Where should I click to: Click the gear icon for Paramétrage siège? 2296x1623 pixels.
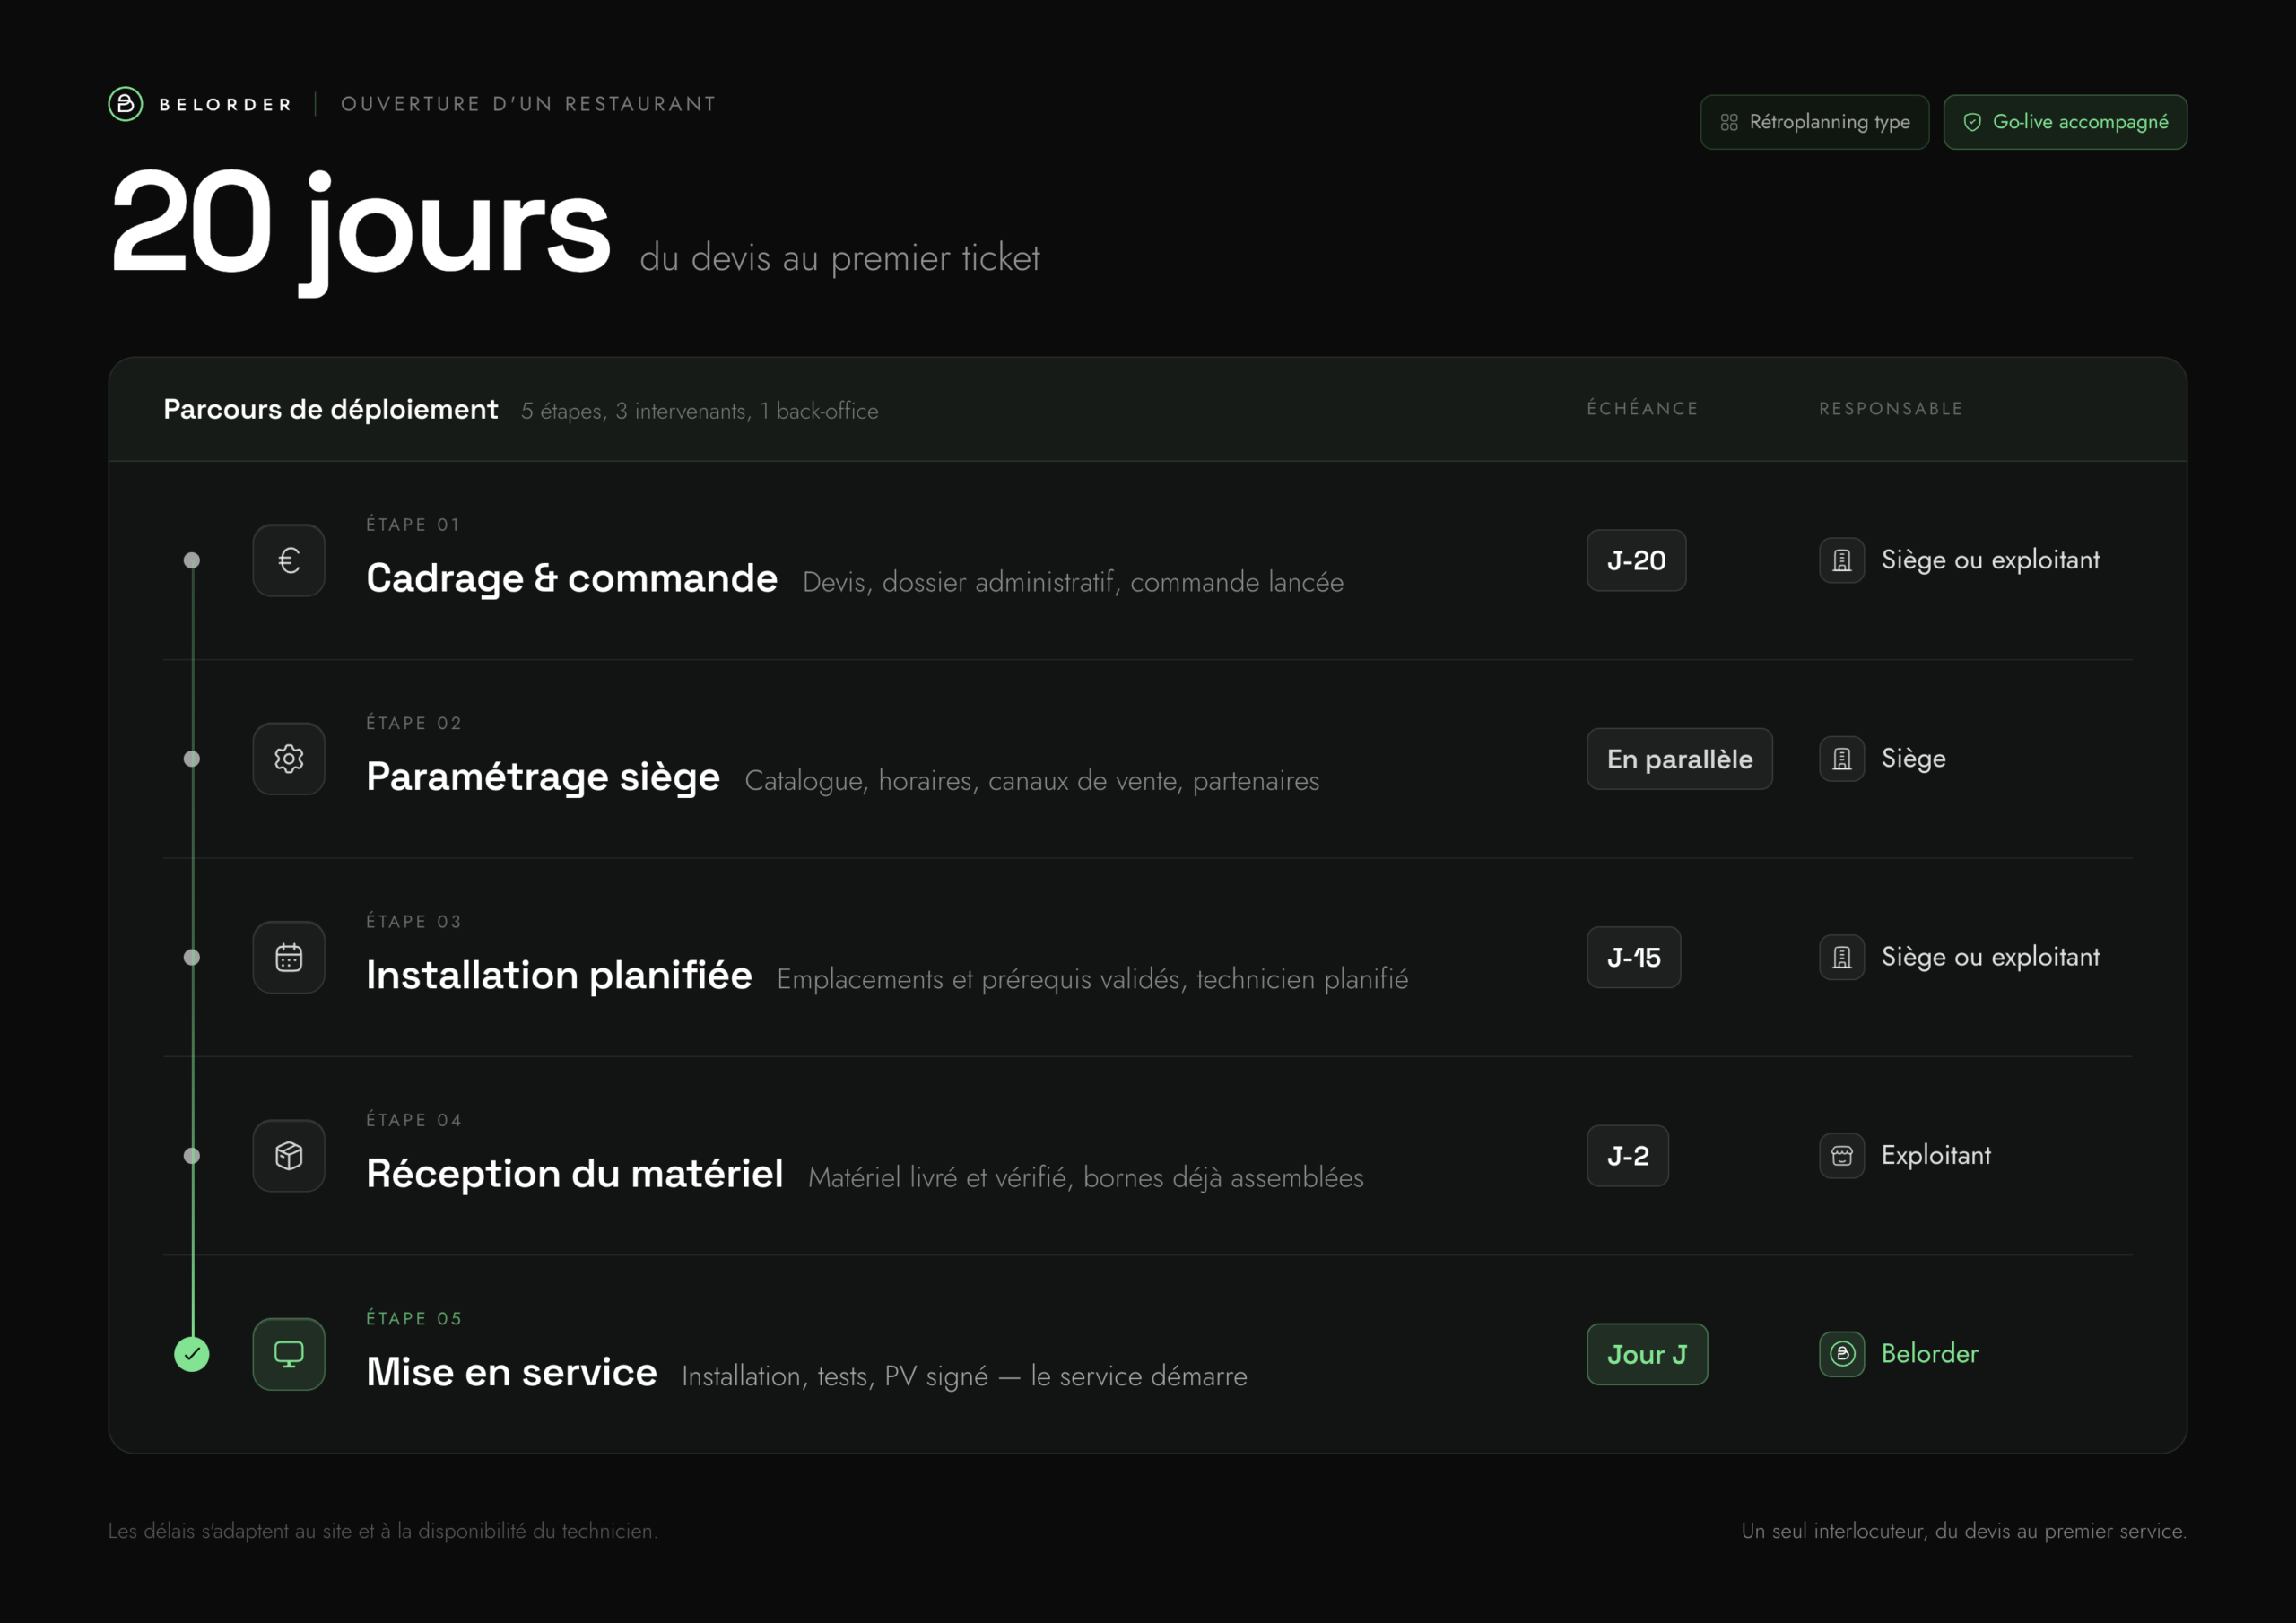[x=289, y=759]
